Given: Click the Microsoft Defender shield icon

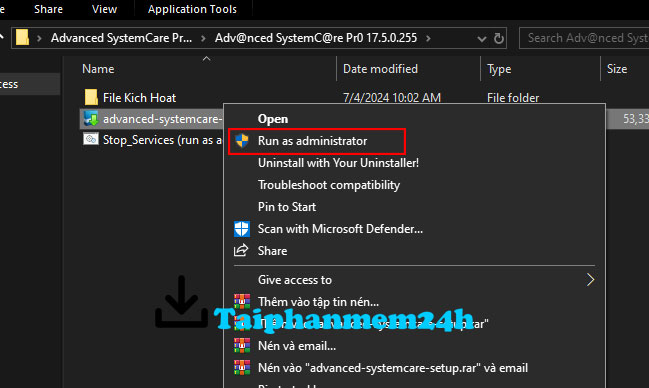Looking at the screenshot, I should [x=242, y=229].
